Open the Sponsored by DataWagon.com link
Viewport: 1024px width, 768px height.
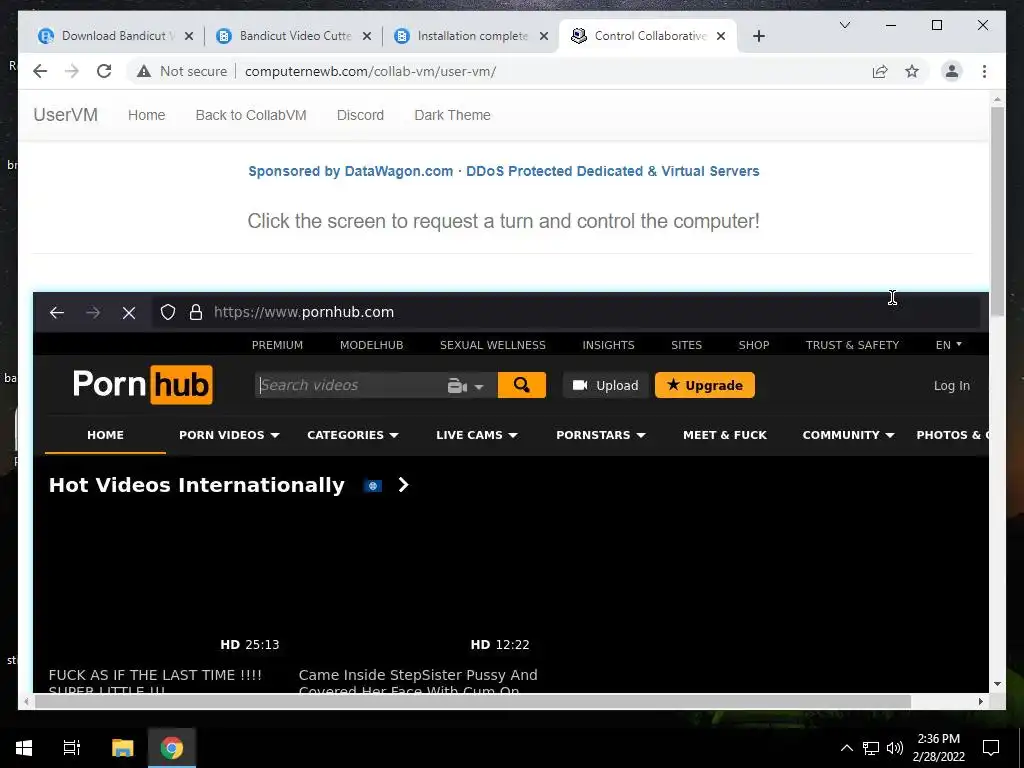504,171
